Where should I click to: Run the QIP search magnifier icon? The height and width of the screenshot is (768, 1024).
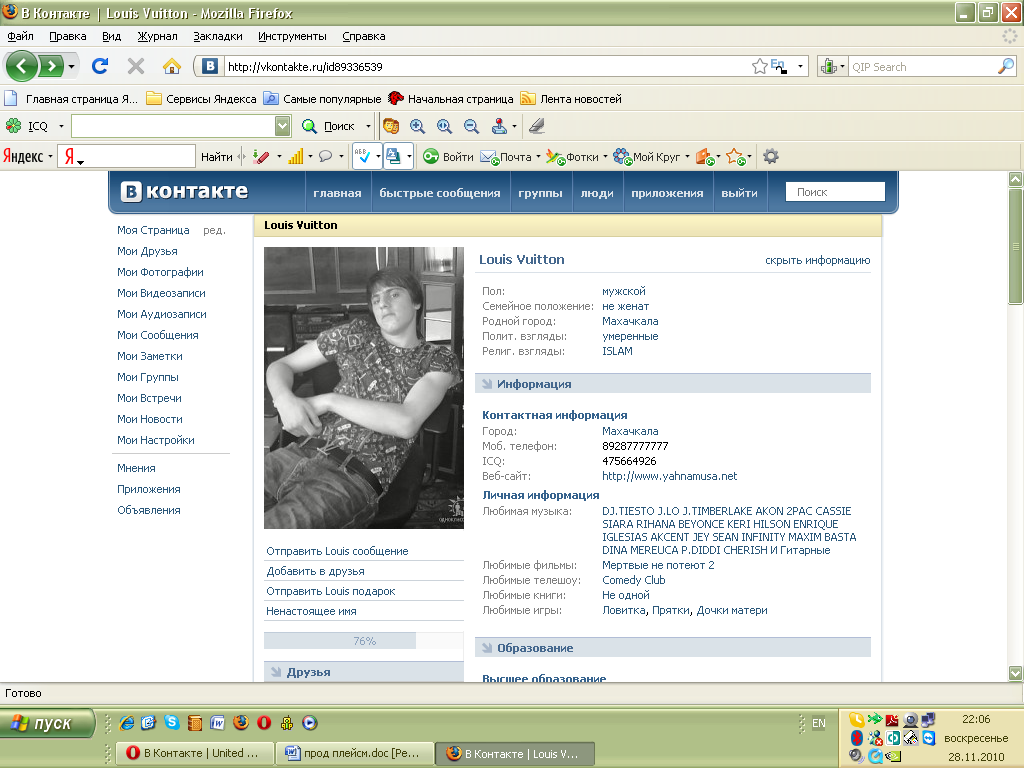pyautogui.click(x=1006, y=66)
